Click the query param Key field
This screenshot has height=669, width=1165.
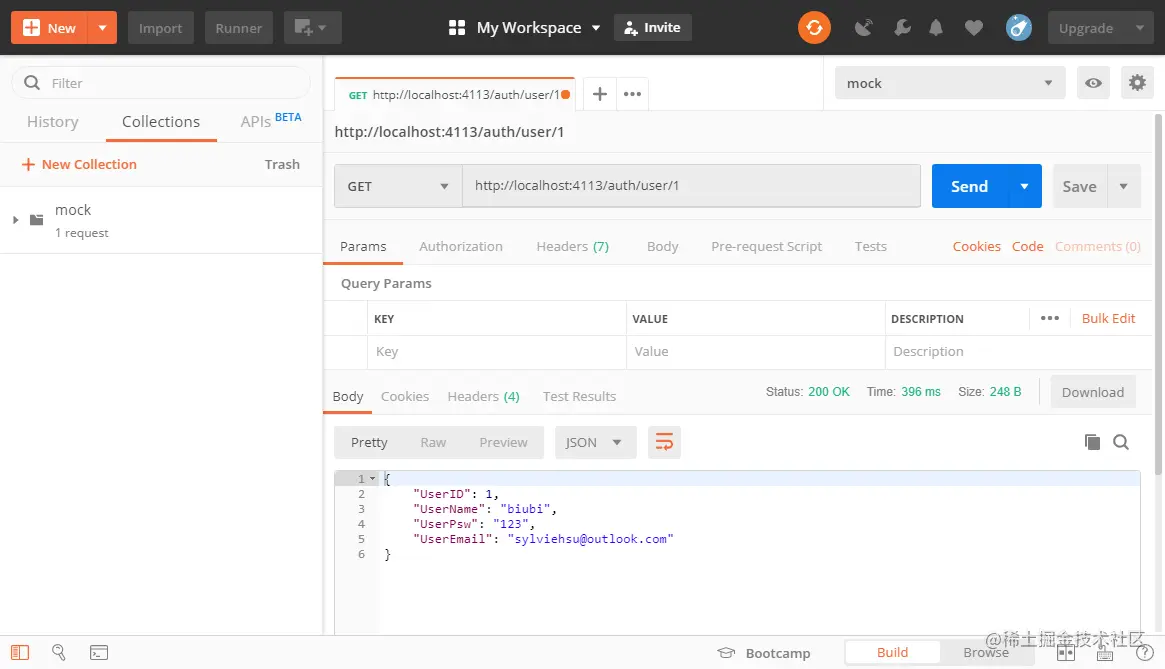pyautogui.click(x=496, y=352)
